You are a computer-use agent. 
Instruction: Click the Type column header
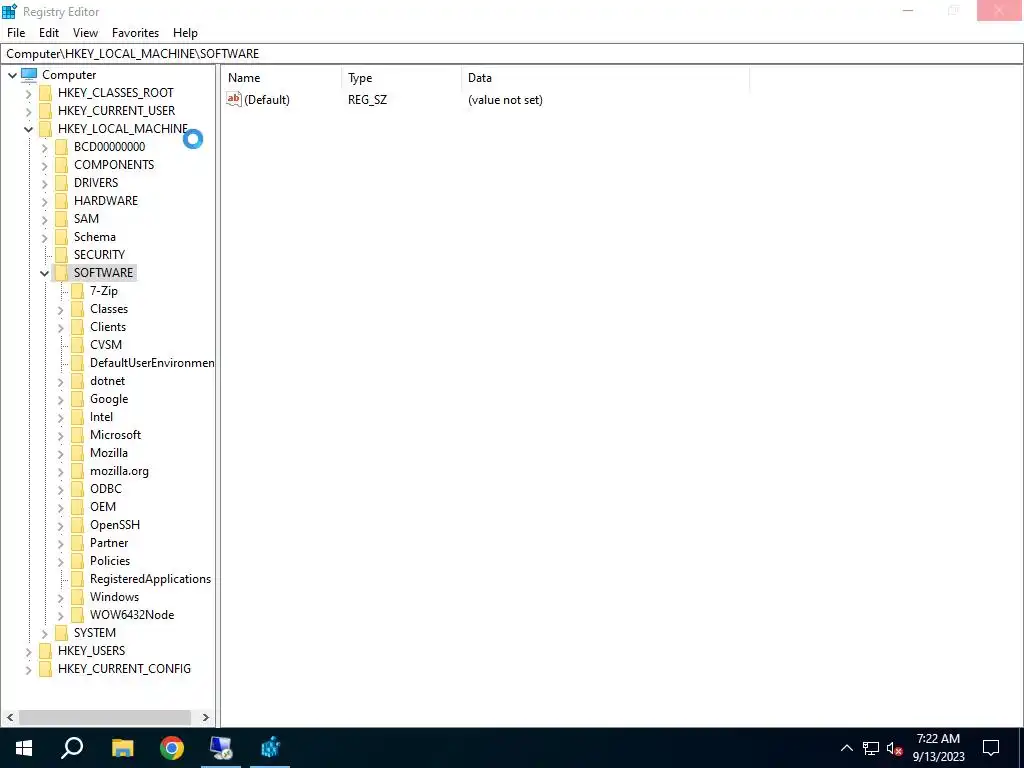[402, 78]
